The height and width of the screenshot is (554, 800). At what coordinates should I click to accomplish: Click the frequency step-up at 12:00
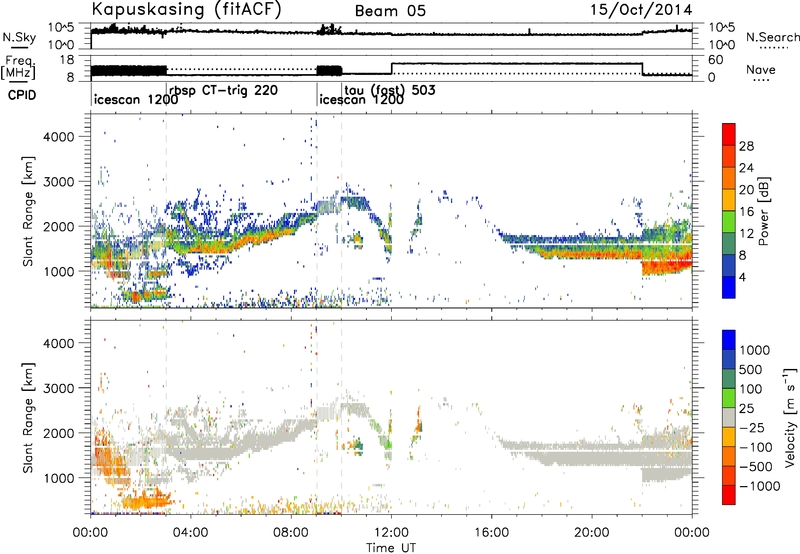tap(391, 69)
